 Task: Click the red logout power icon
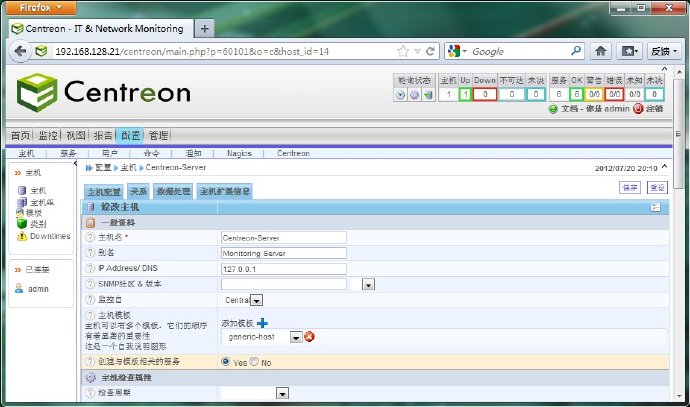coord(638,109)
